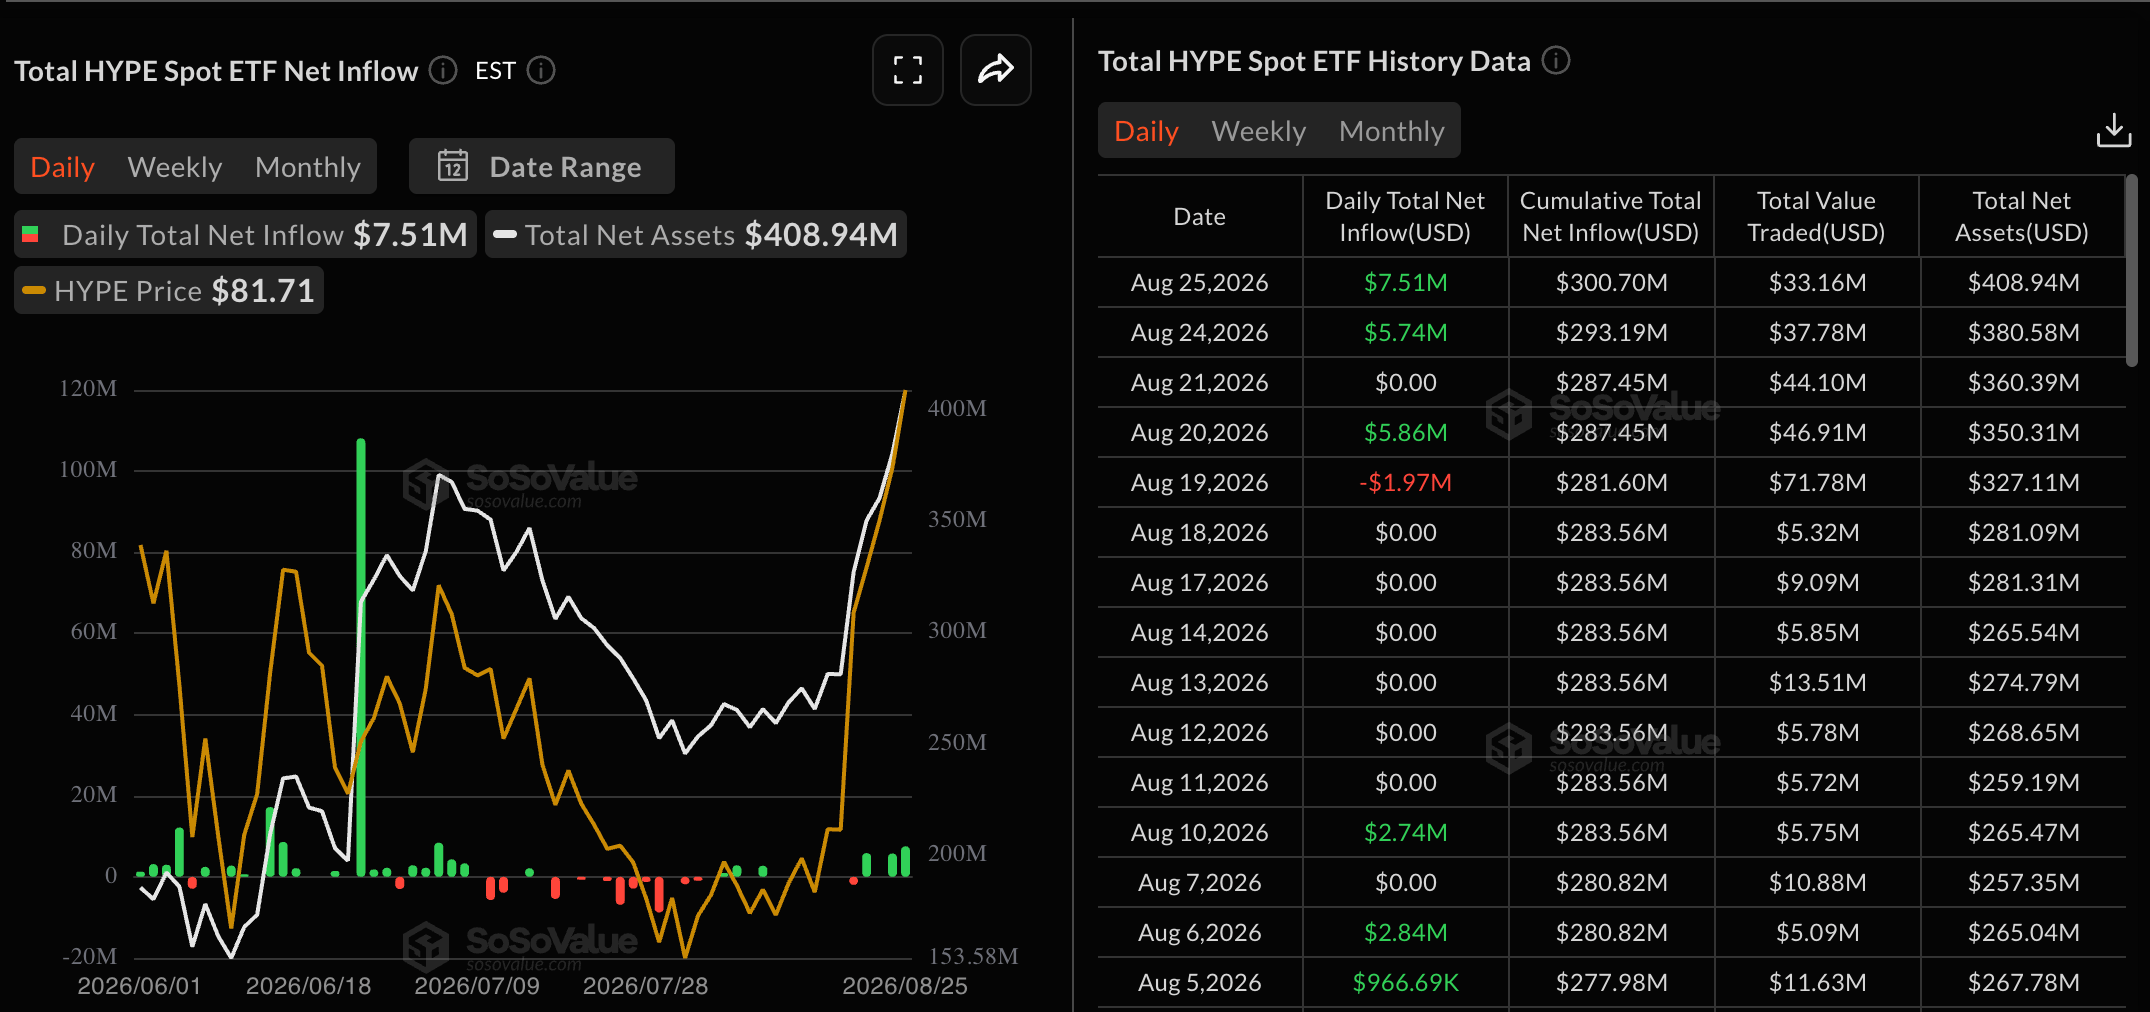Switch History Data to Weekly
This screenshot has width=2150, height=1012.
tap(1259, 131)
